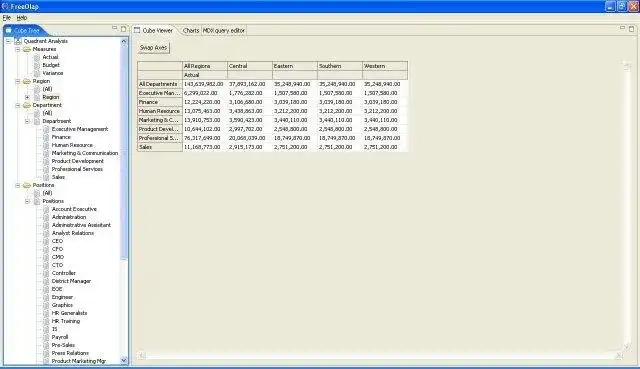Click the Finance row header in table
The image size is (640, 369).
tap(160, 102)
